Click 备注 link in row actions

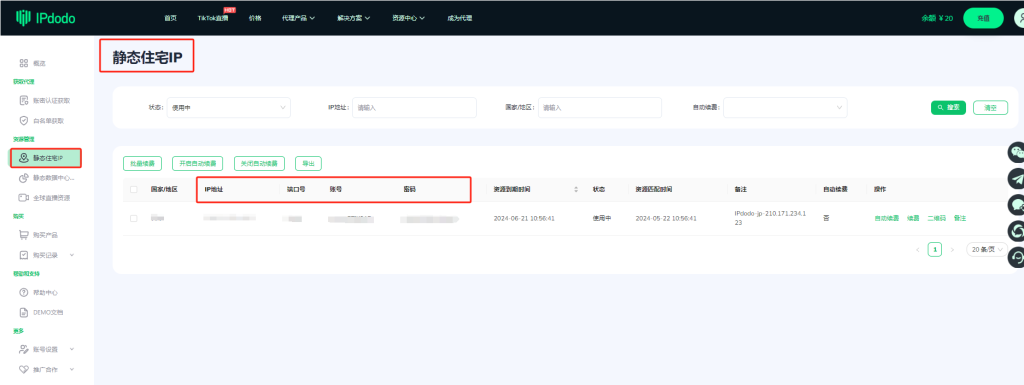959,218
